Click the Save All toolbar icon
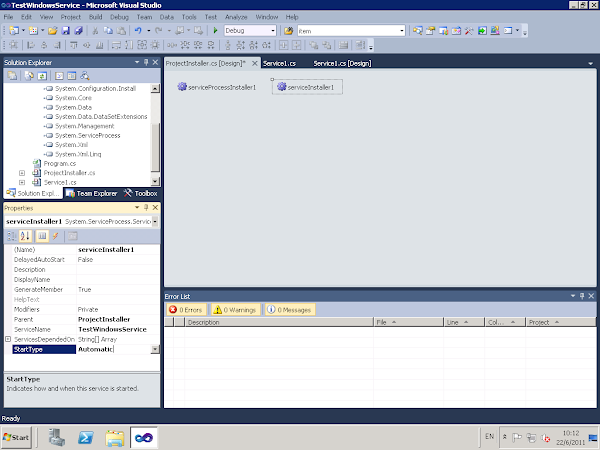This screenshot has height=450, width=600. pyautogui.click(x=78, y=31)
